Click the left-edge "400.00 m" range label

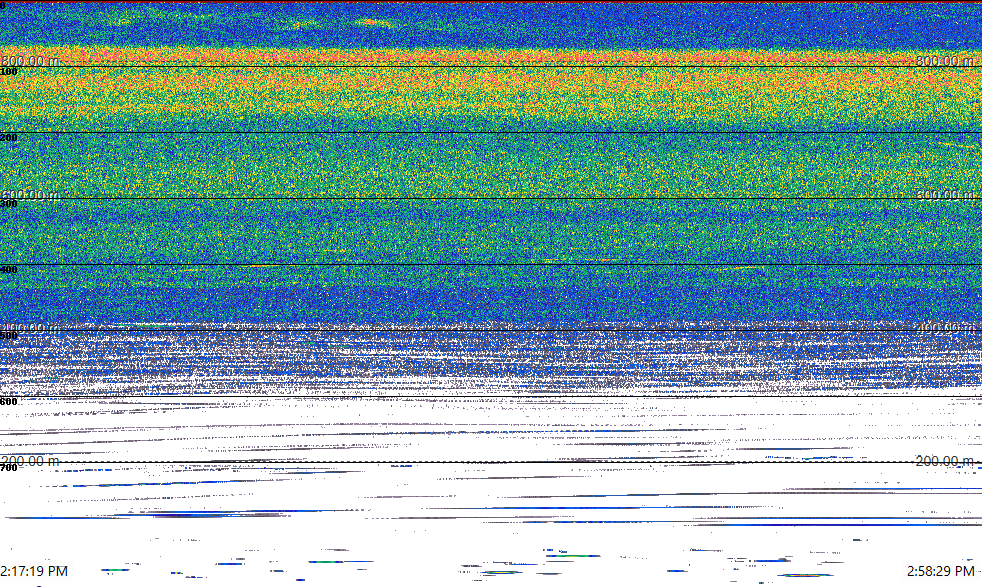point(30,328)
